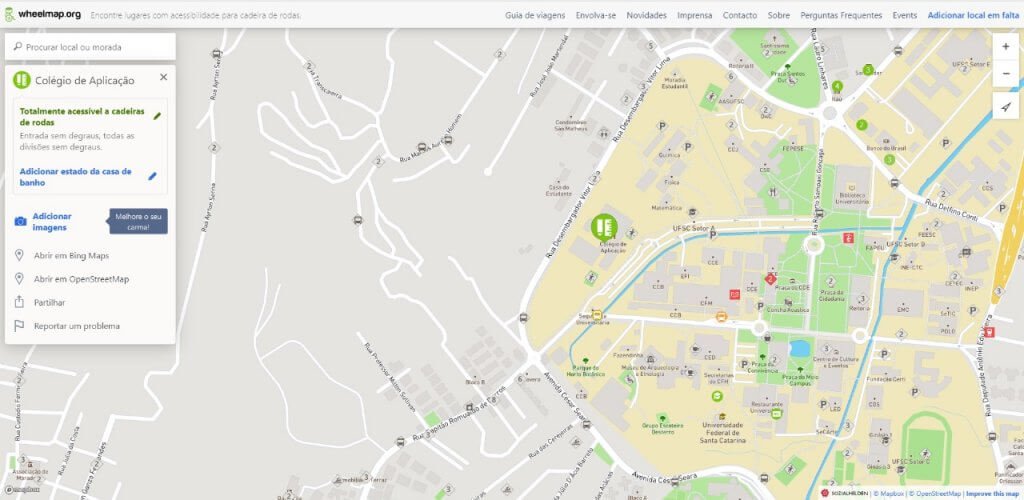Click the green cluster 3 near Banco do Brasil
This screenshot has width=1024, height=500.
(x=889, y=159)
